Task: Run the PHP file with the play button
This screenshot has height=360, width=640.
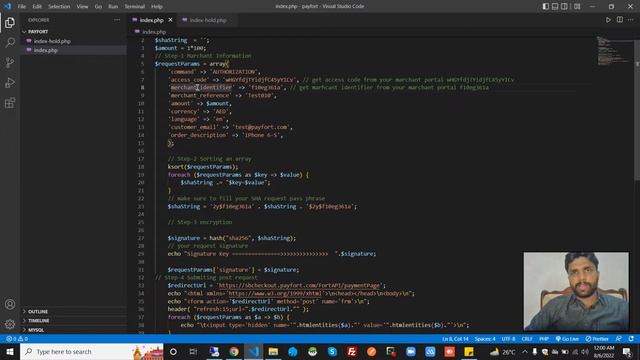Action: point(608,20)
